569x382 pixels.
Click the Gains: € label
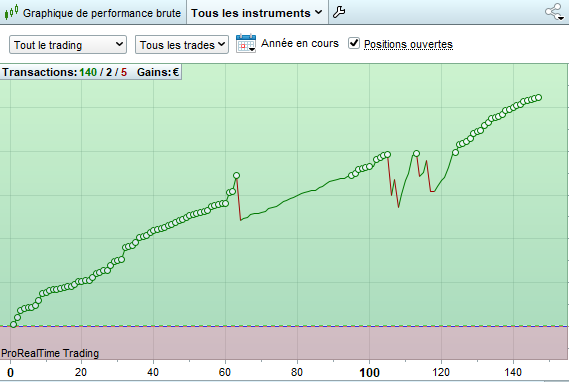click(158, 72)
